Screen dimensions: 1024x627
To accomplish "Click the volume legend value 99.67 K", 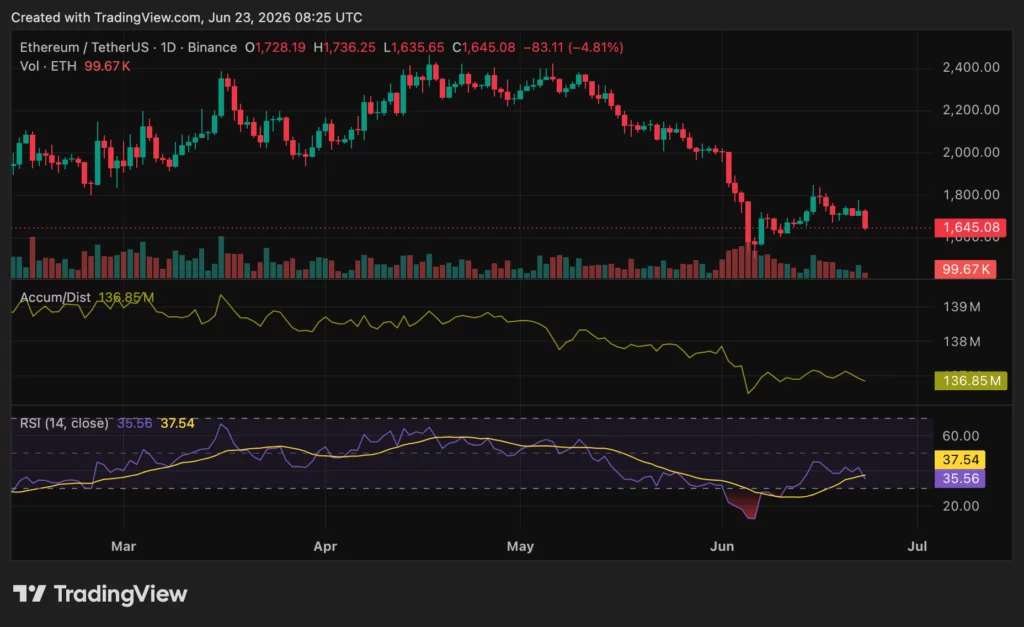I will coord(107,66).
